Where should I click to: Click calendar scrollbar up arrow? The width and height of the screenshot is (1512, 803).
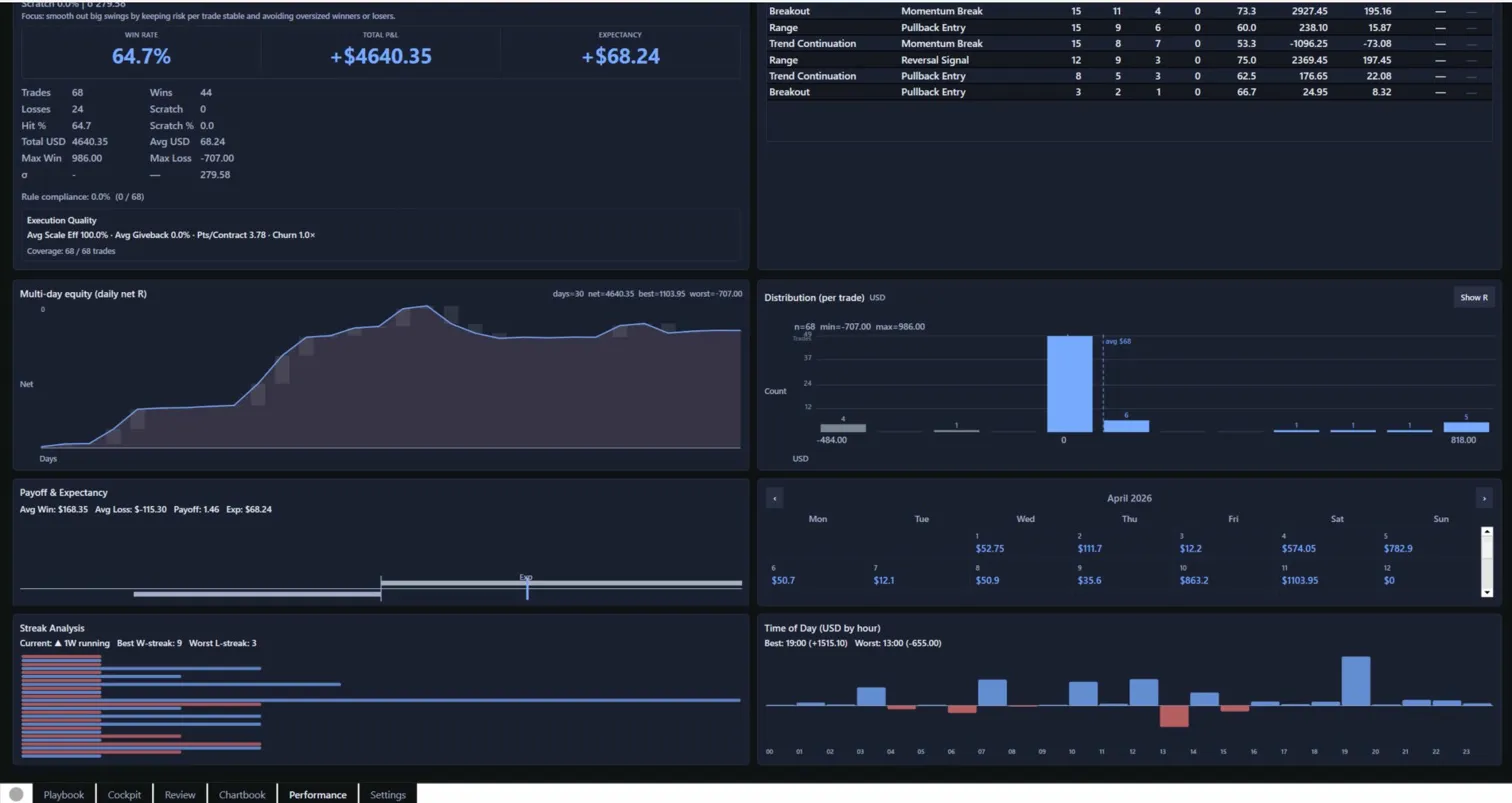tap(1486, 533)
